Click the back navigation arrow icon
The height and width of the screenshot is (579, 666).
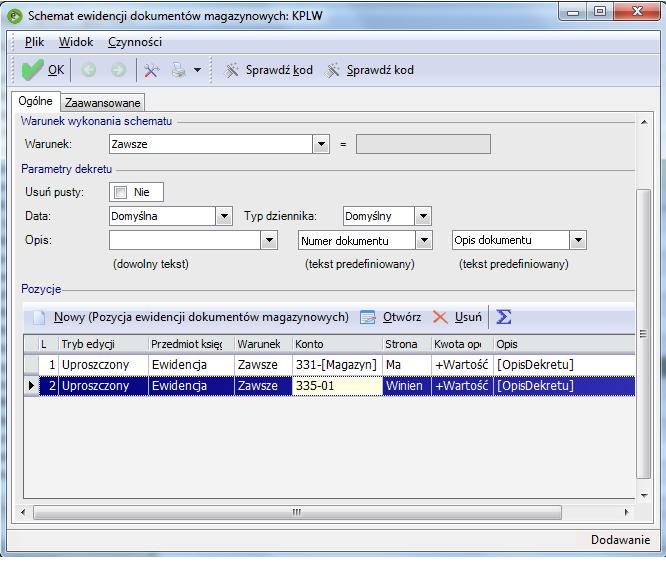tap(88, 70)
